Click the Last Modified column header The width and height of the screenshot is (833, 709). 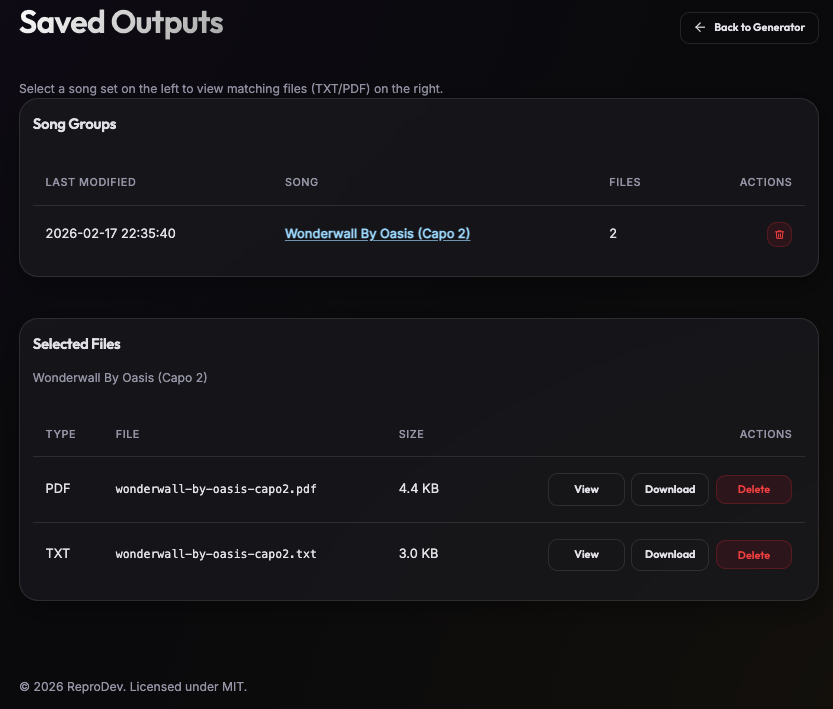(91, 182)
